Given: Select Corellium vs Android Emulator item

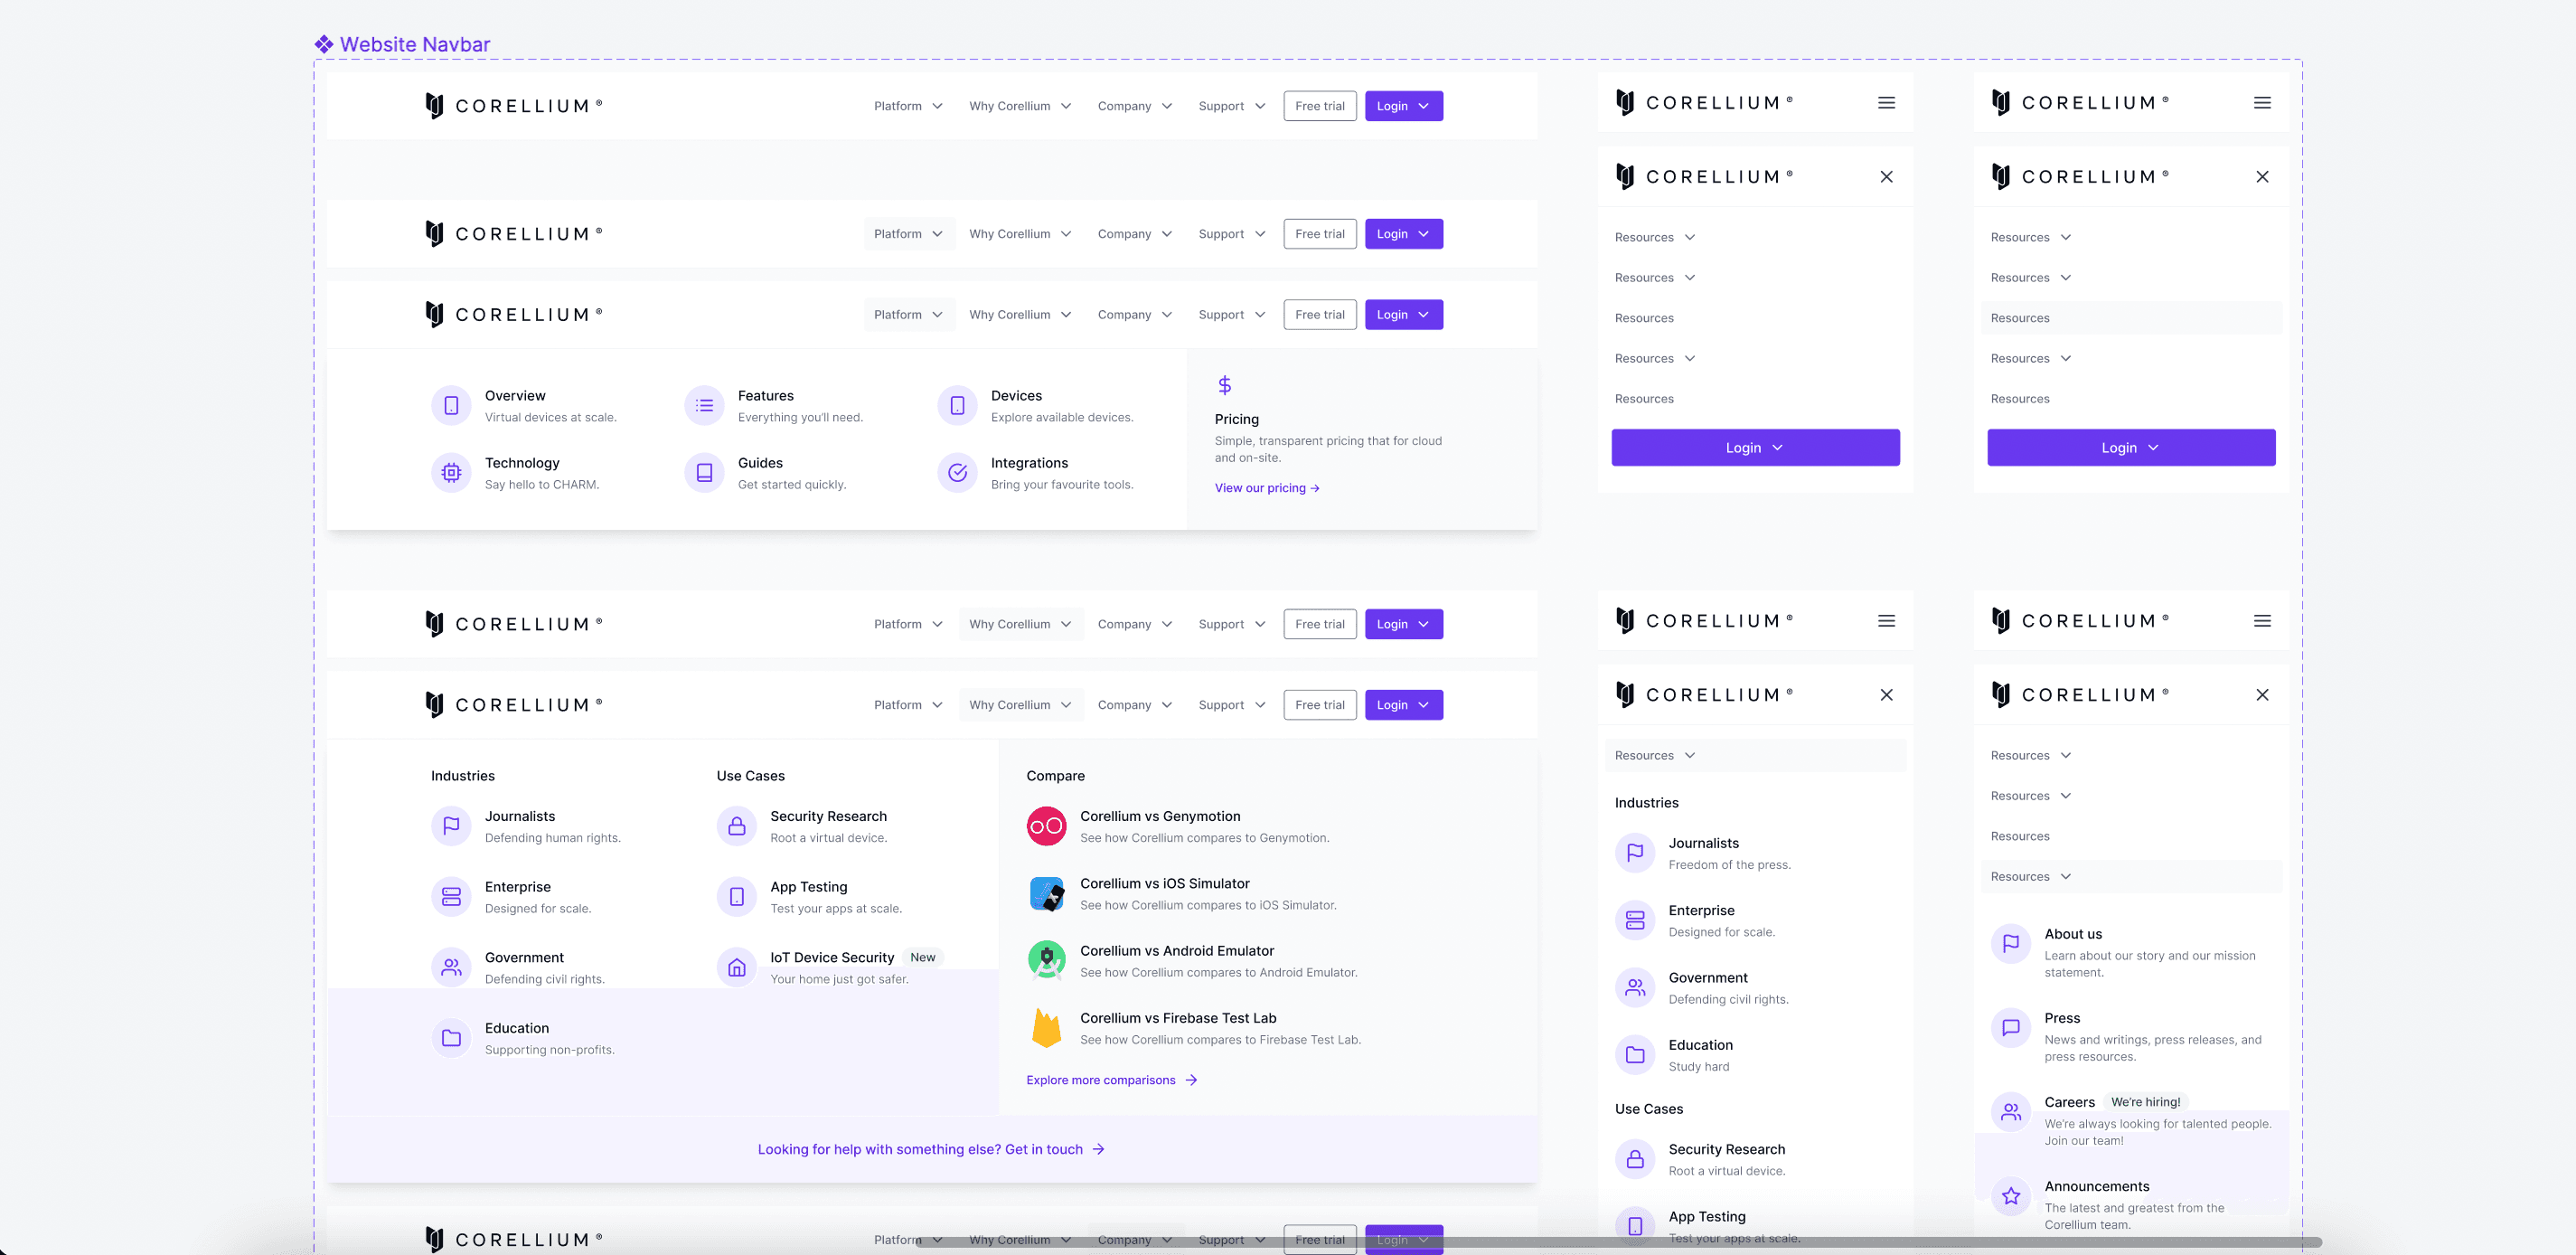Looking at the screenshot, I should [x=1192, y=960].
